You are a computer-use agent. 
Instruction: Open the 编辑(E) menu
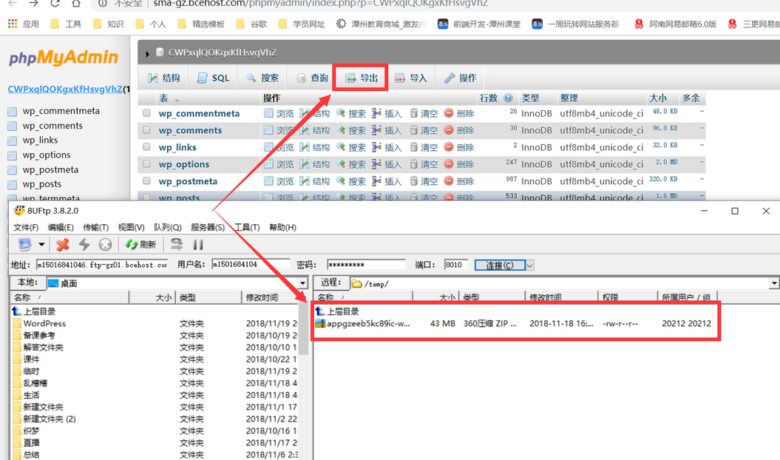click(61, 227)
